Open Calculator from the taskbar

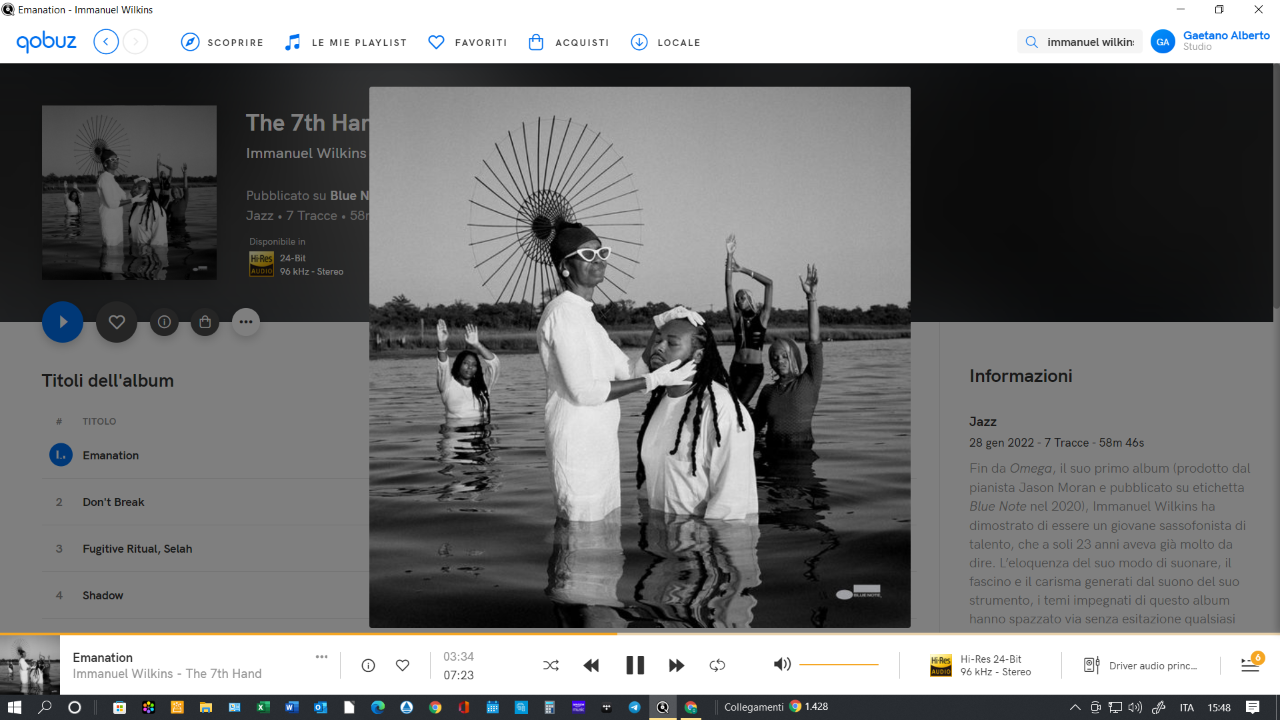tap(549, 707)
